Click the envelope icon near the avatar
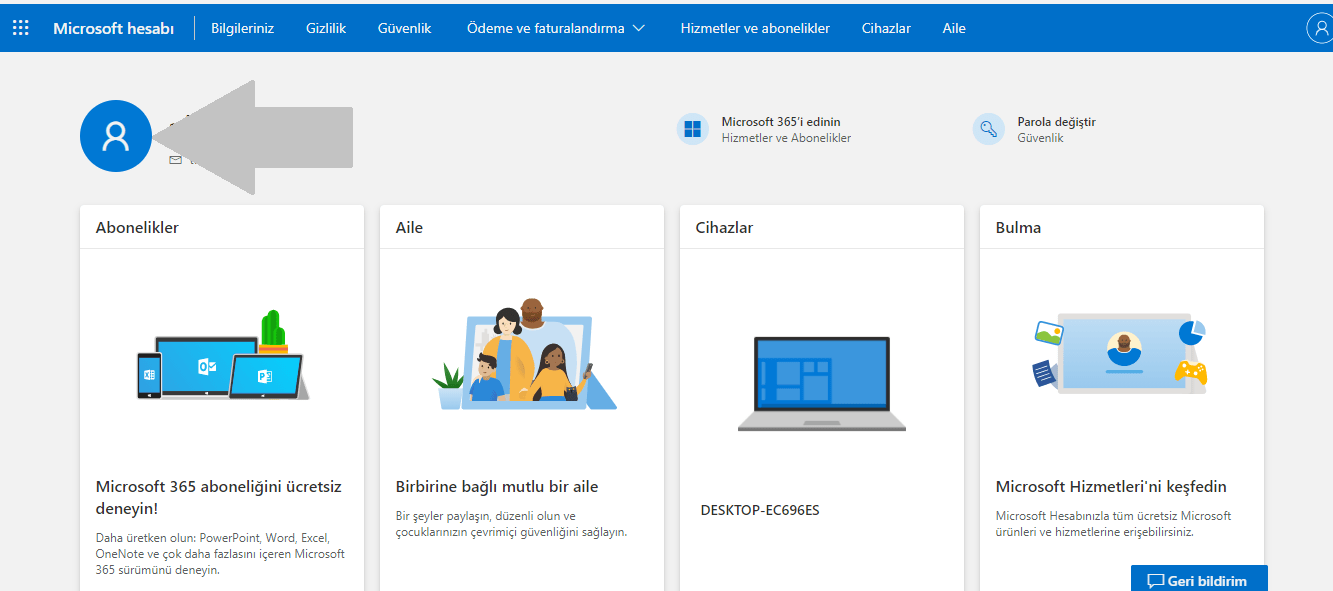Screen dimensions: 1333x591 click(x=176, y=160)
